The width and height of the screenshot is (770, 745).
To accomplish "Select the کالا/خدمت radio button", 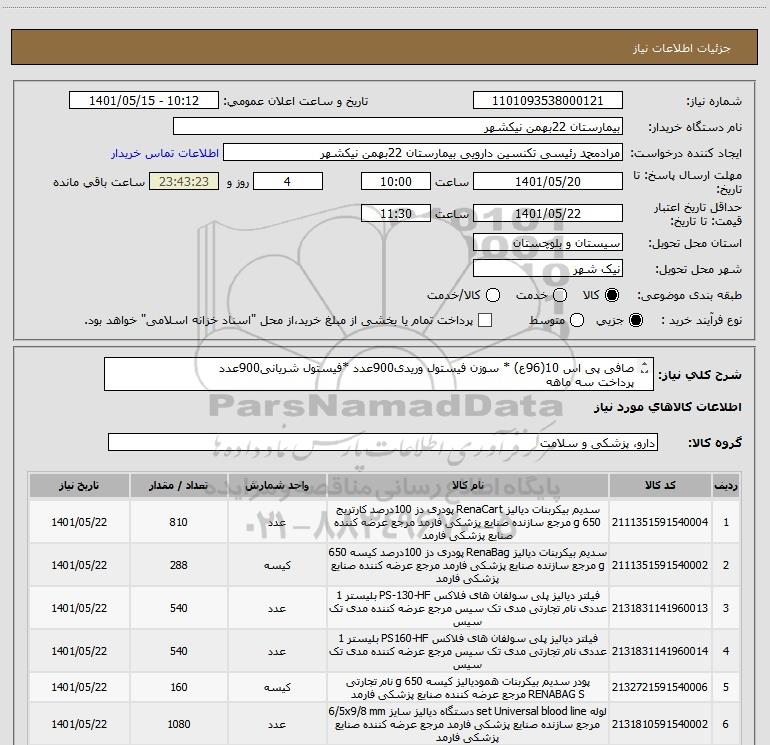I will [493, 295].
